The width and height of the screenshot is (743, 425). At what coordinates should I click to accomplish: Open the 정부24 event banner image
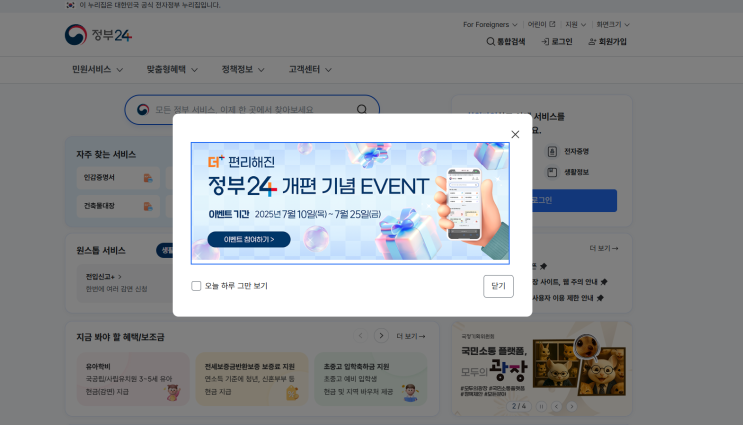[350, 203]
